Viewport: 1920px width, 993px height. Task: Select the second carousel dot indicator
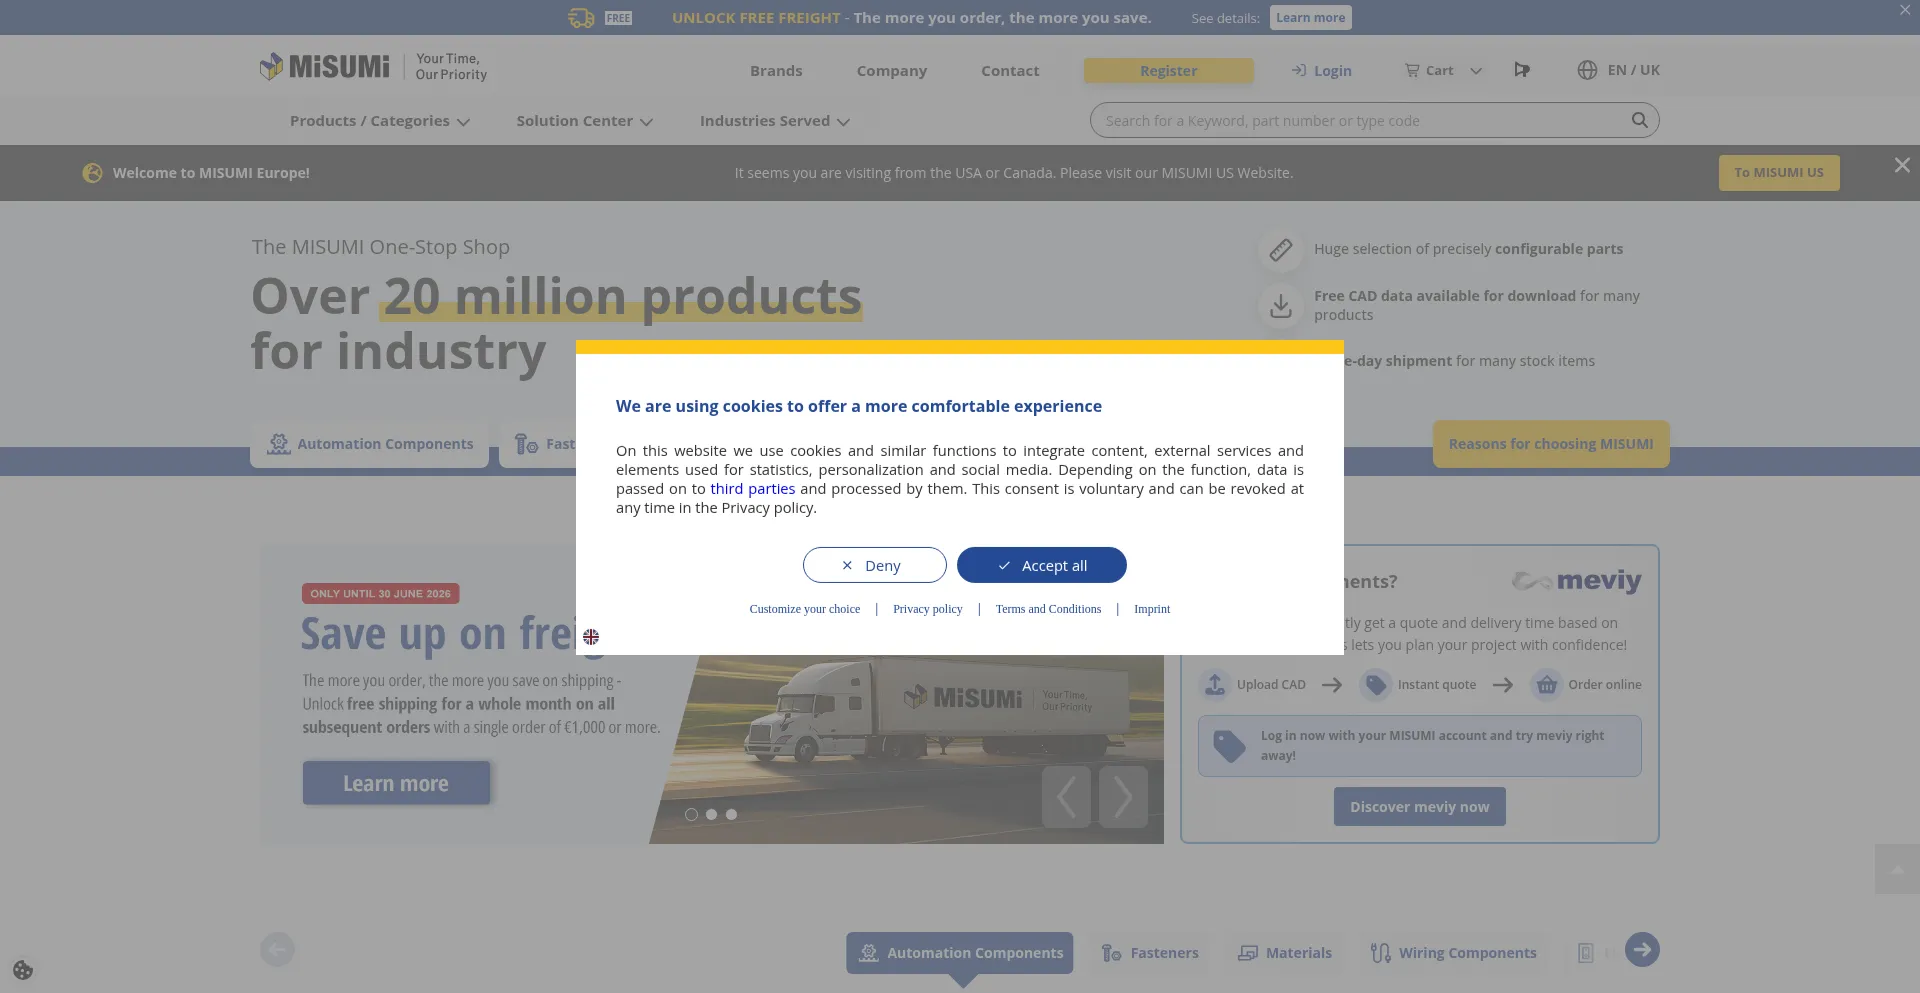tap(711, 815)
